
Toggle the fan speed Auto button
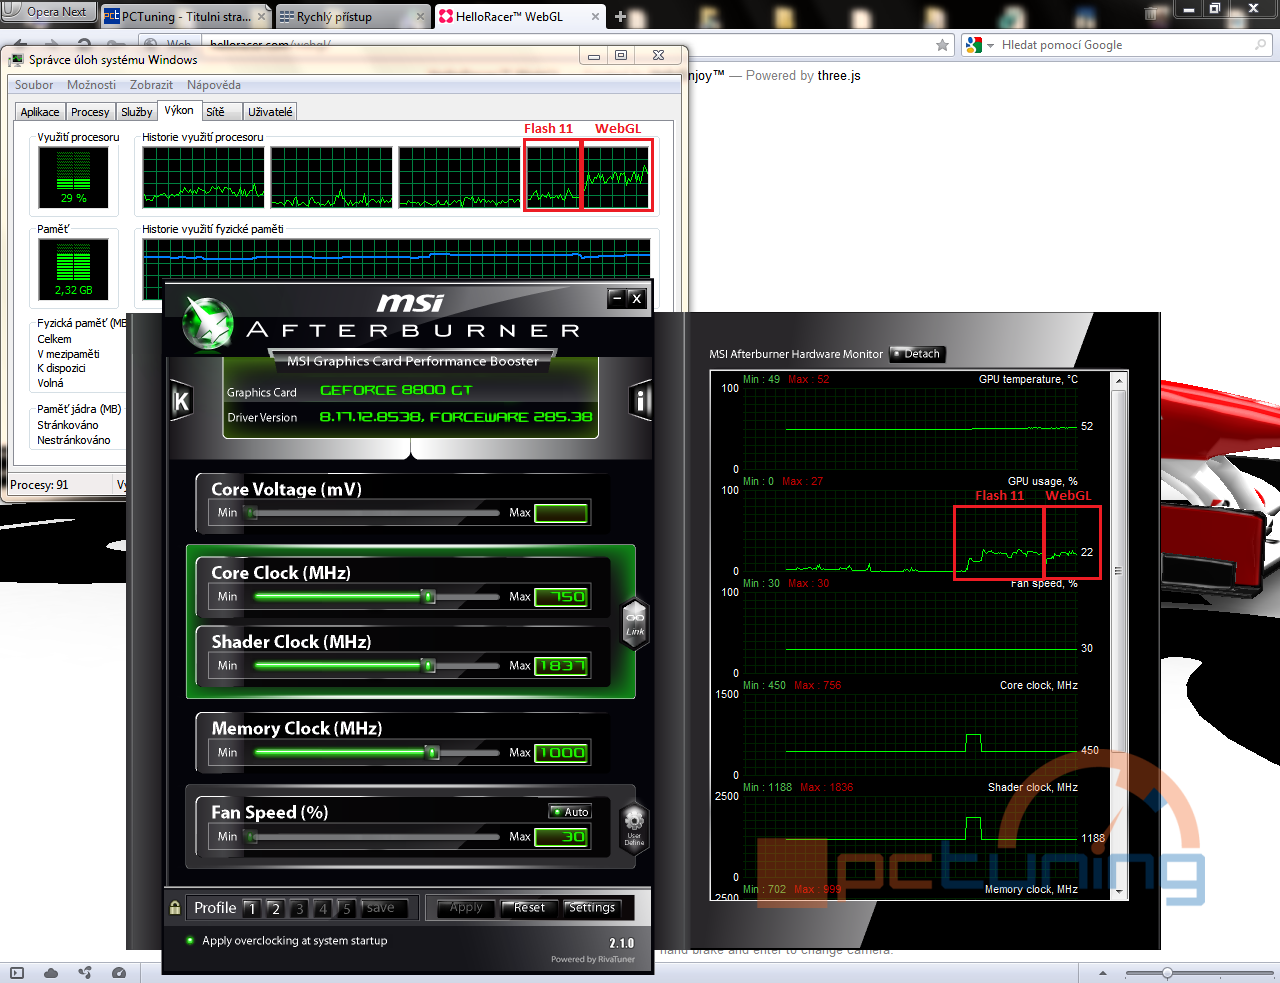pos(571,812)
